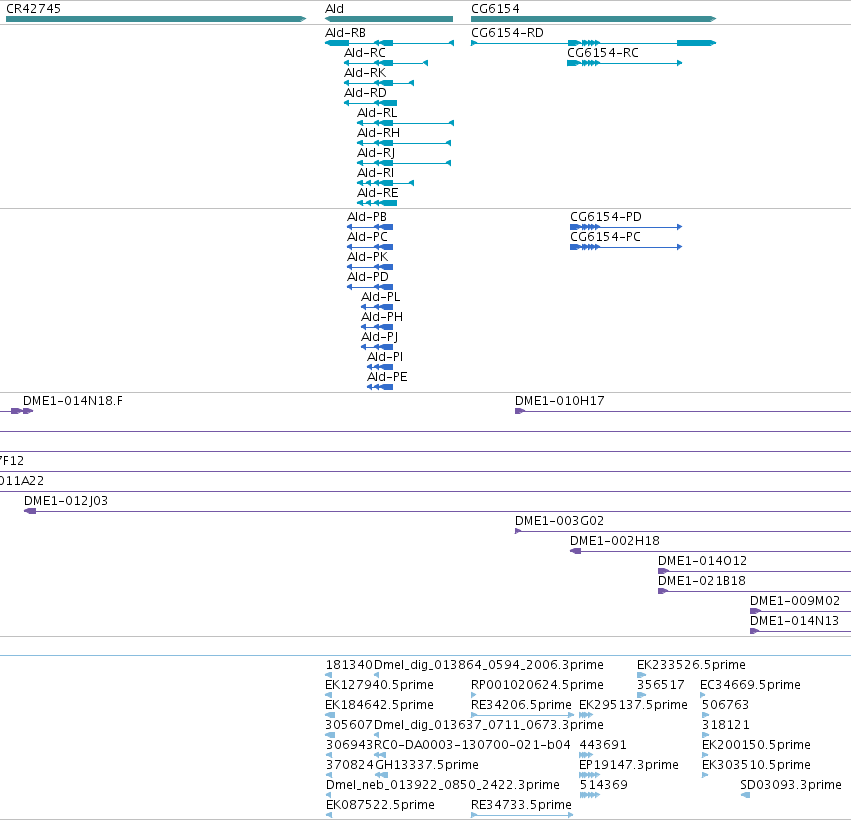Click the 356517 feature
Viewport: 851px width, 820px height.
click(x=642, y=695)
